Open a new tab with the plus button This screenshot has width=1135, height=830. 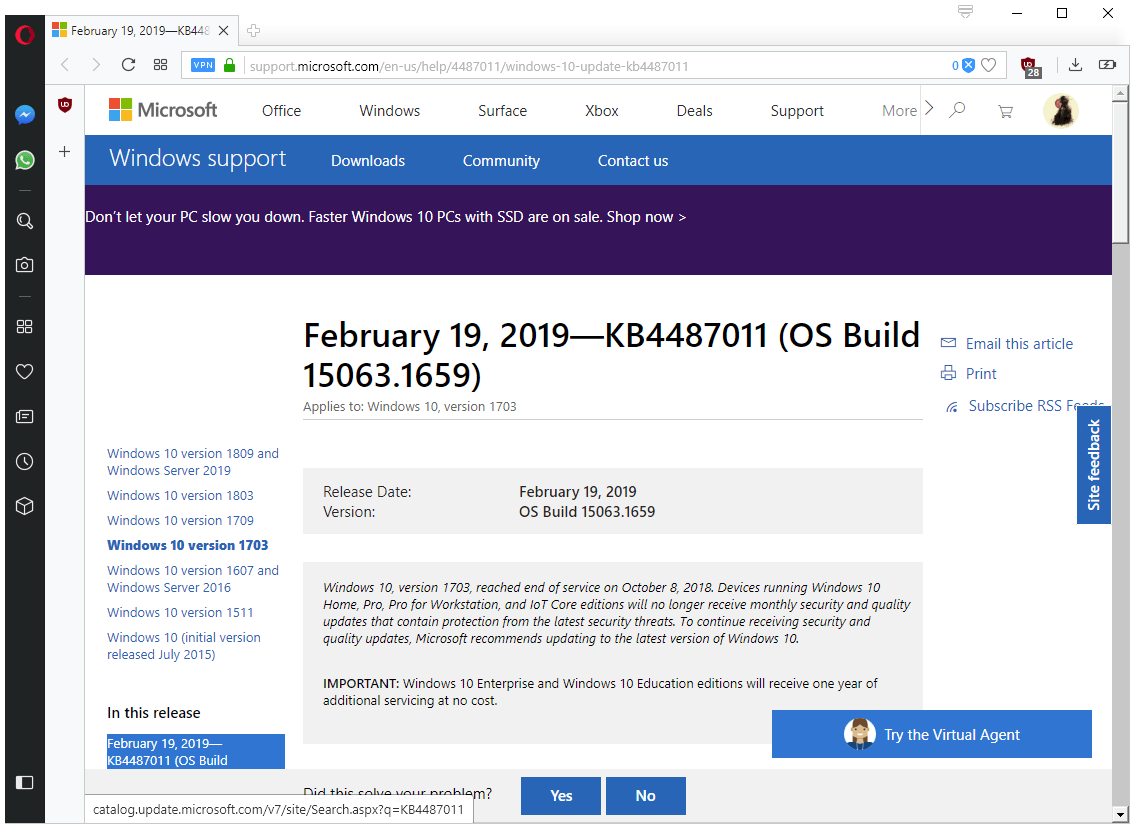[x=253, y=30]
